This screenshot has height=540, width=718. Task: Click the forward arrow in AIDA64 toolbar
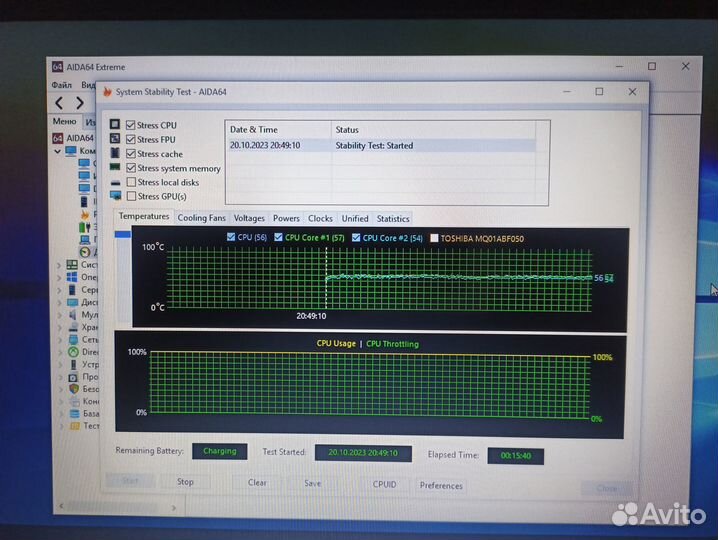tap(82, 103)
